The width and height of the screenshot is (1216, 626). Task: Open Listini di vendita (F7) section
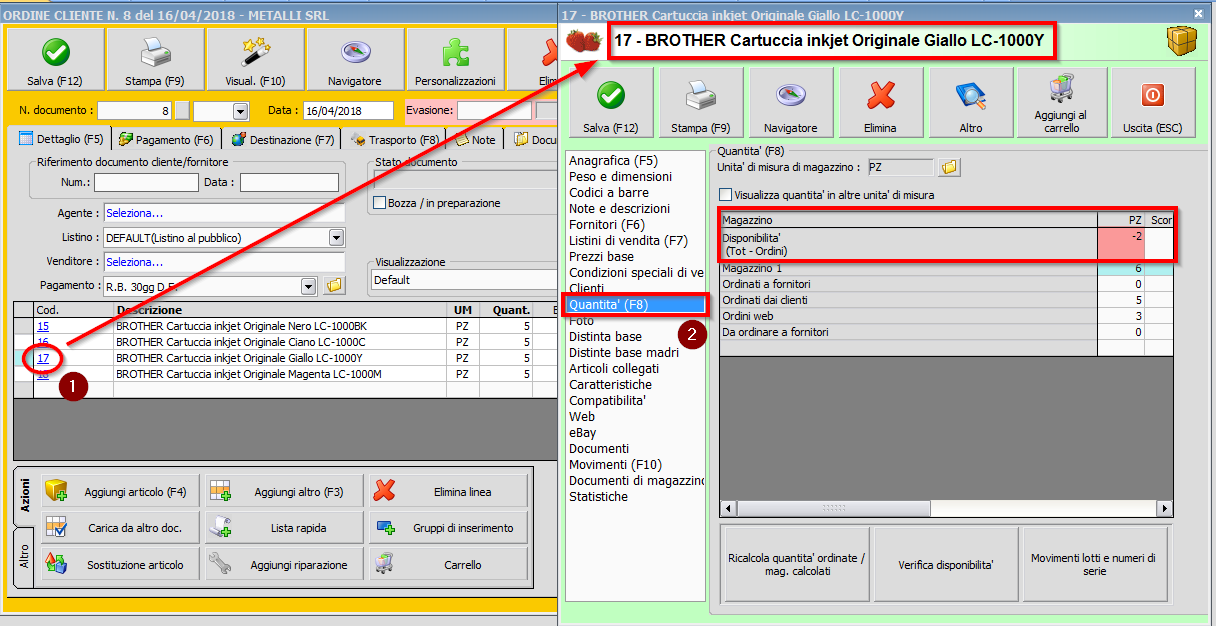[629, 240]
